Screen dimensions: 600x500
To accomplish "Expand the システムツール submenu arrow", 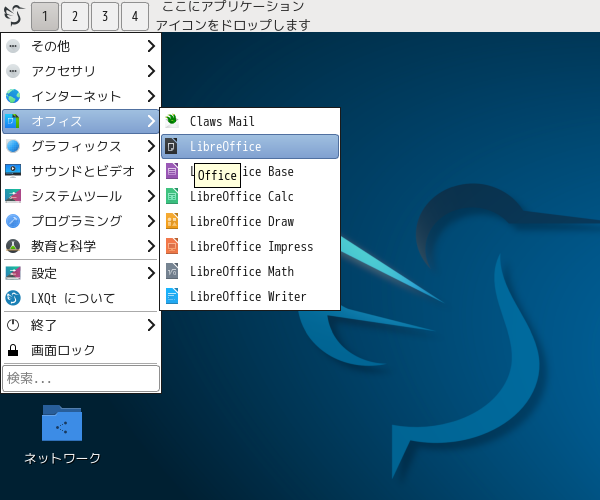I will click(151, 196).
